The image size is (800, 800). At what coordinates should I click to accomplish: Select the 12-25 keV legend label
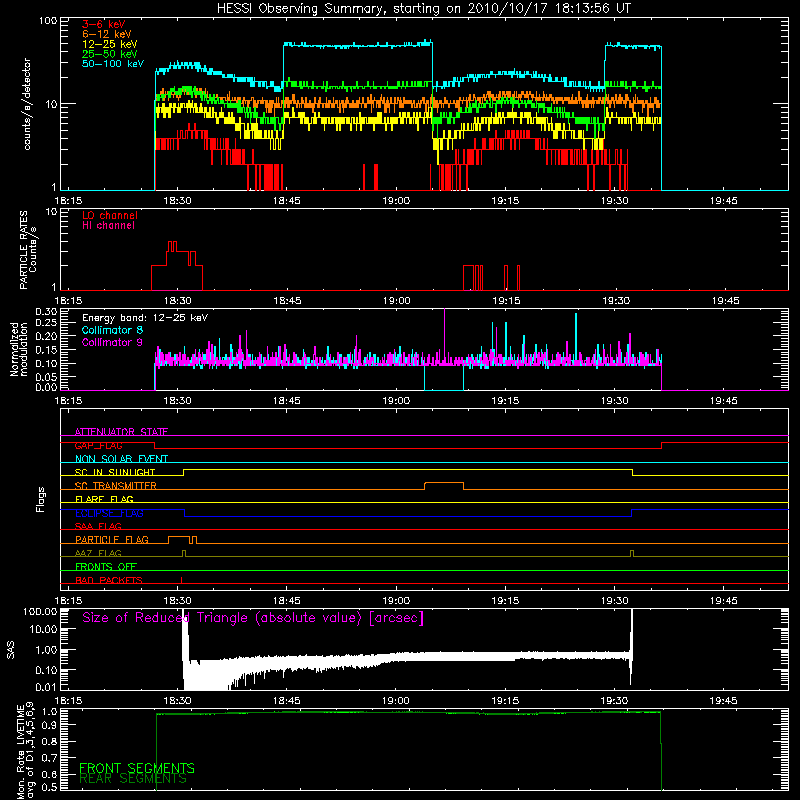110,44
